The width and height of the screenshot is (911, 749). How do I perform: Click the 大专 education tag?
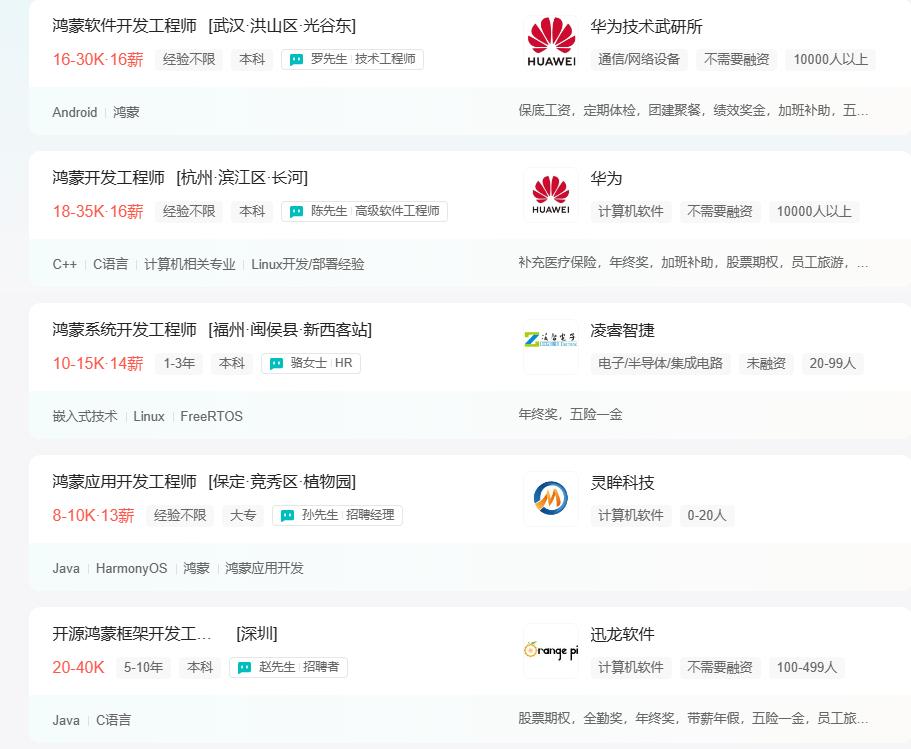(x=243, y=515)
